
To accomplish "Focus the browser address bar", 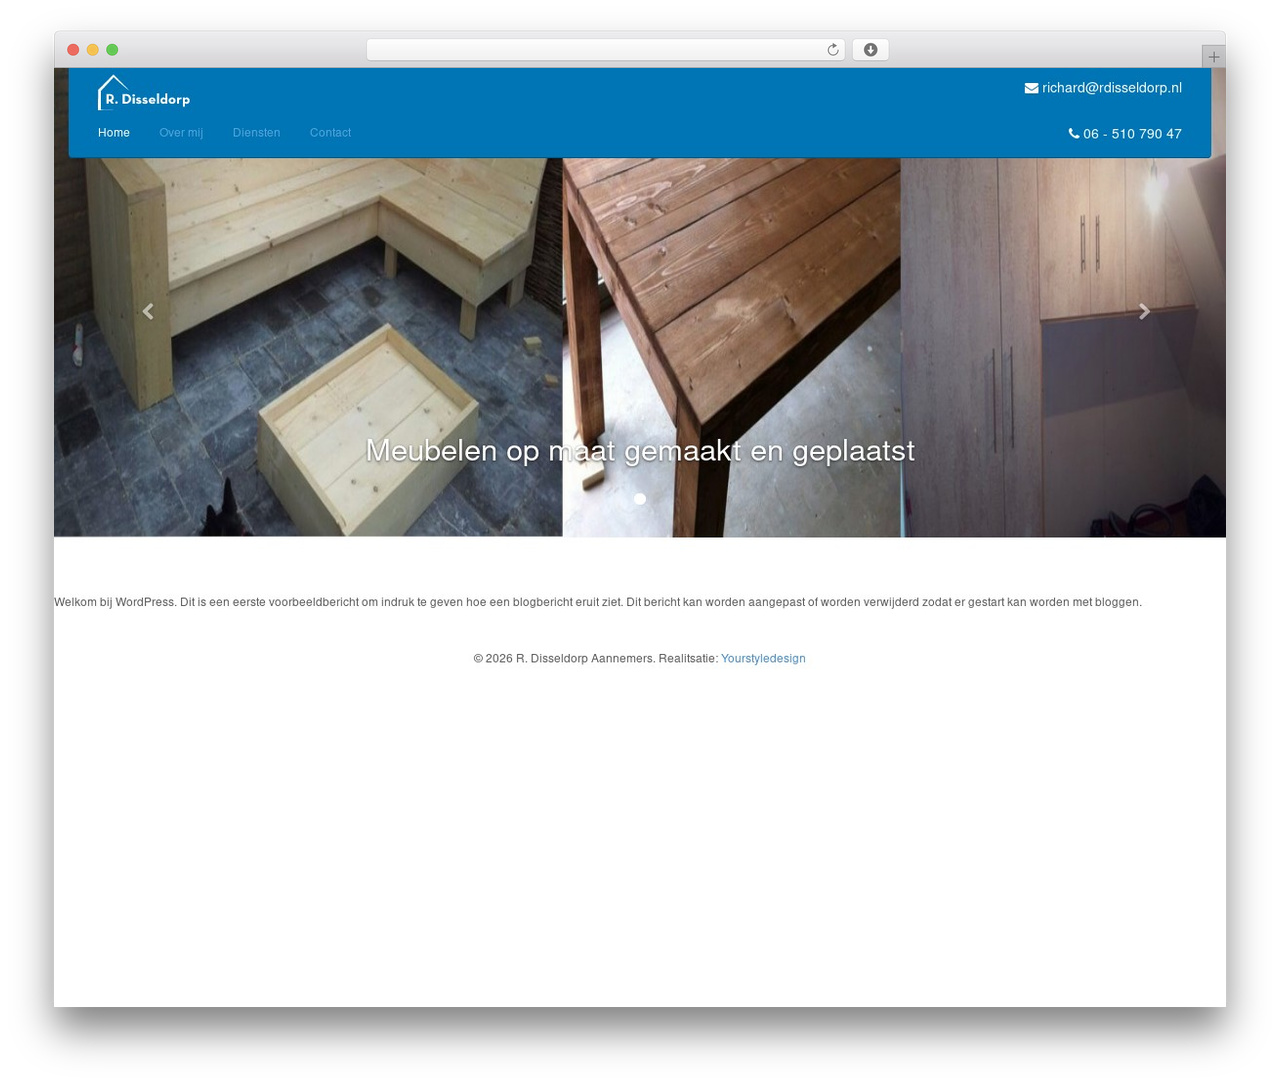I will click(605, 50).
